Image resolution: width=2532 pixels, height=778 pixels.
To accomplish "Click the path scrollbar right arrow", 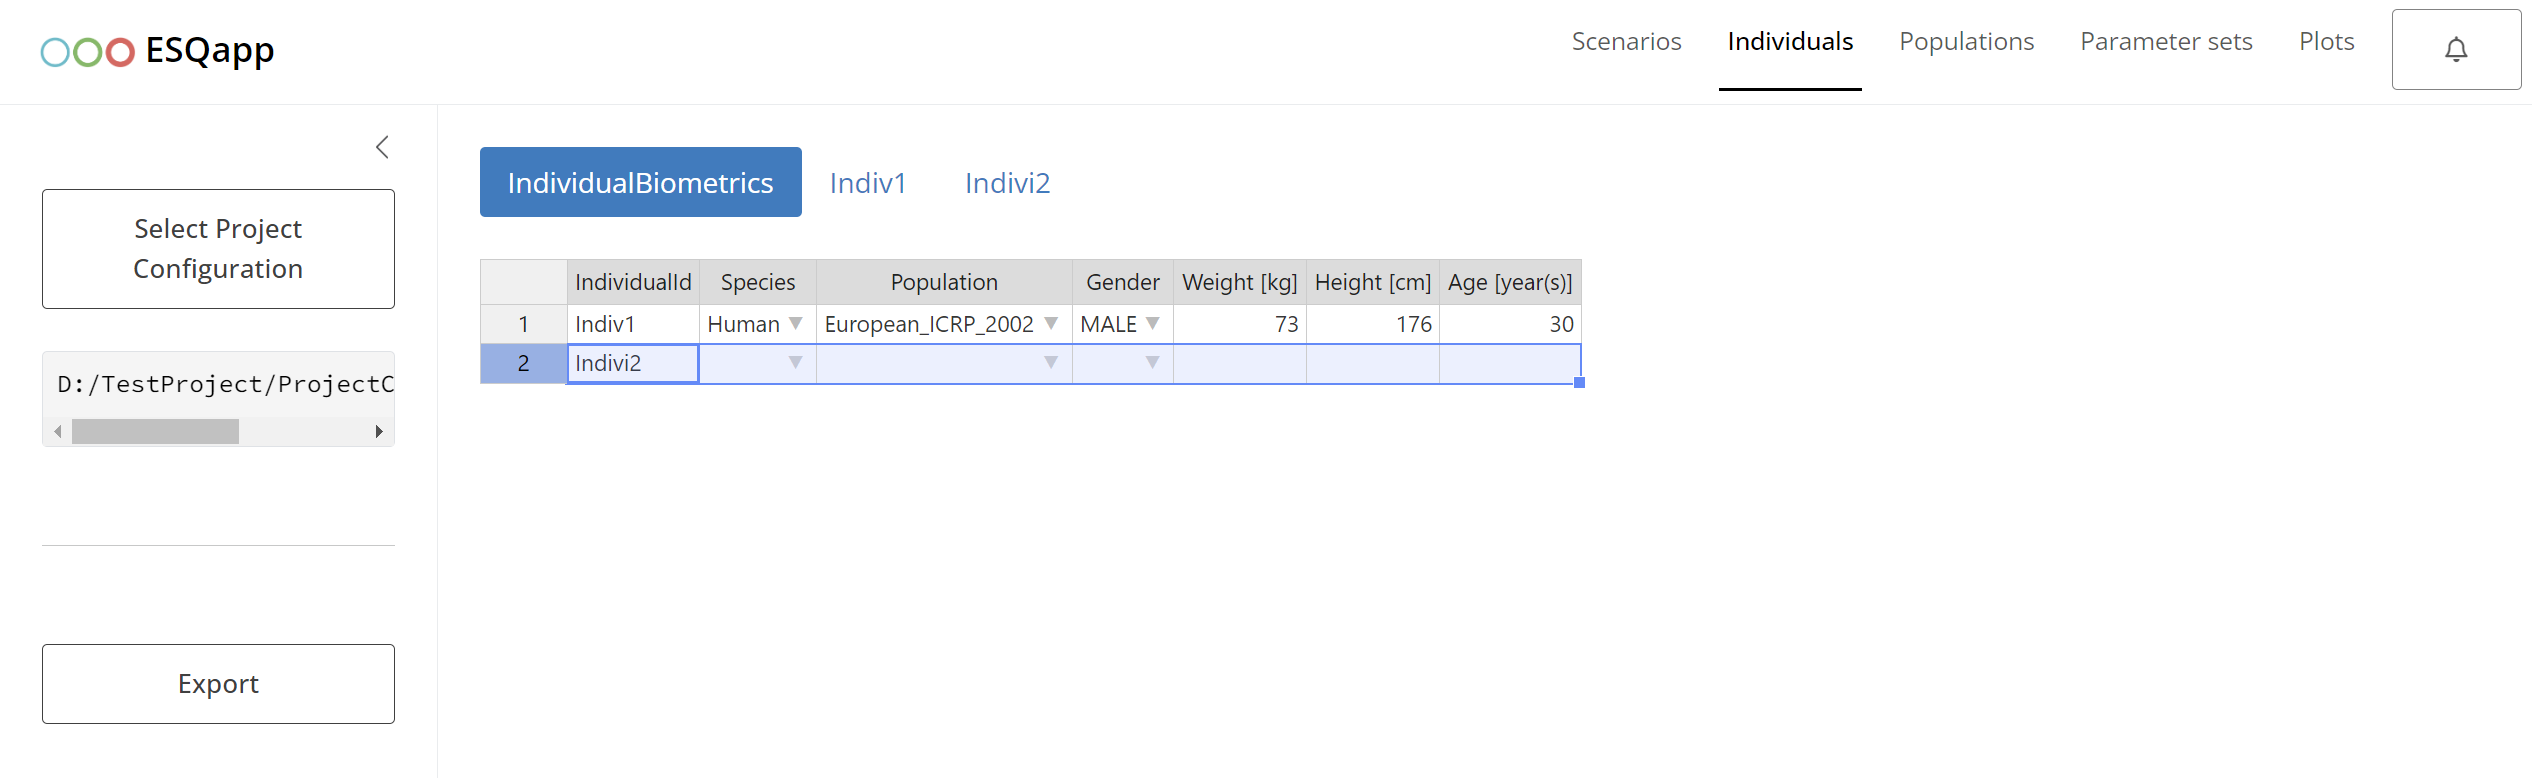I will coord(379,431).
